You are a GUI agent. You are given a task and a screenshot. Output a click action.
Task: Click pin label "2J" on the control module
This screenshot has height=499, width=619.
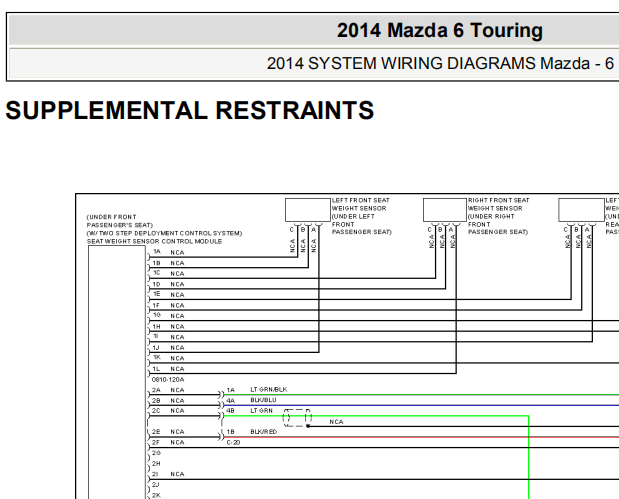(156, 484)
